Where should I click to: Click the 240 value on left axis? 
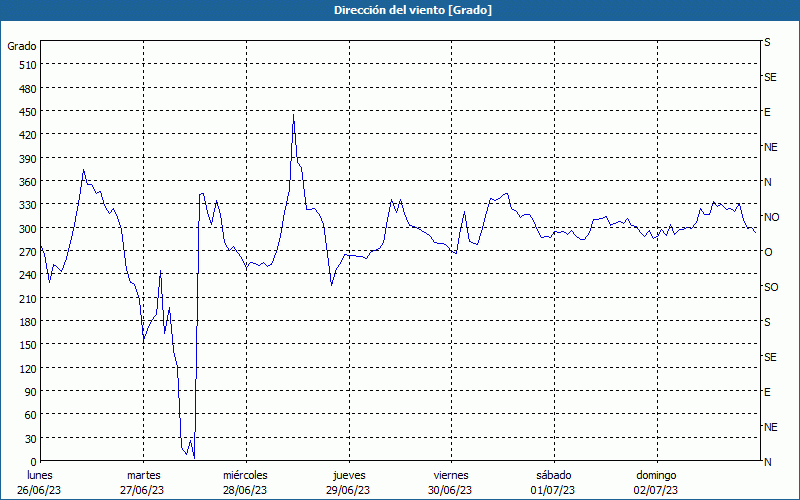(28, 276)
